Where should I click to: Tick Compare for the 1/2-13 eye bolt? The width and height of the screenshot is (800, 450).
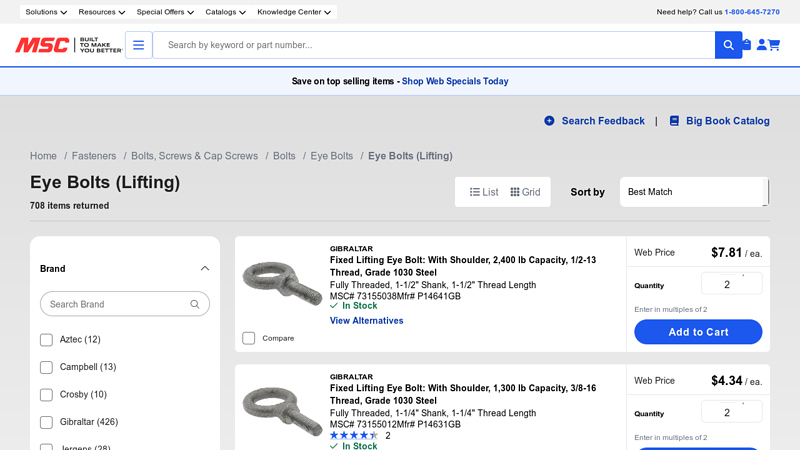tap(249, 338)
